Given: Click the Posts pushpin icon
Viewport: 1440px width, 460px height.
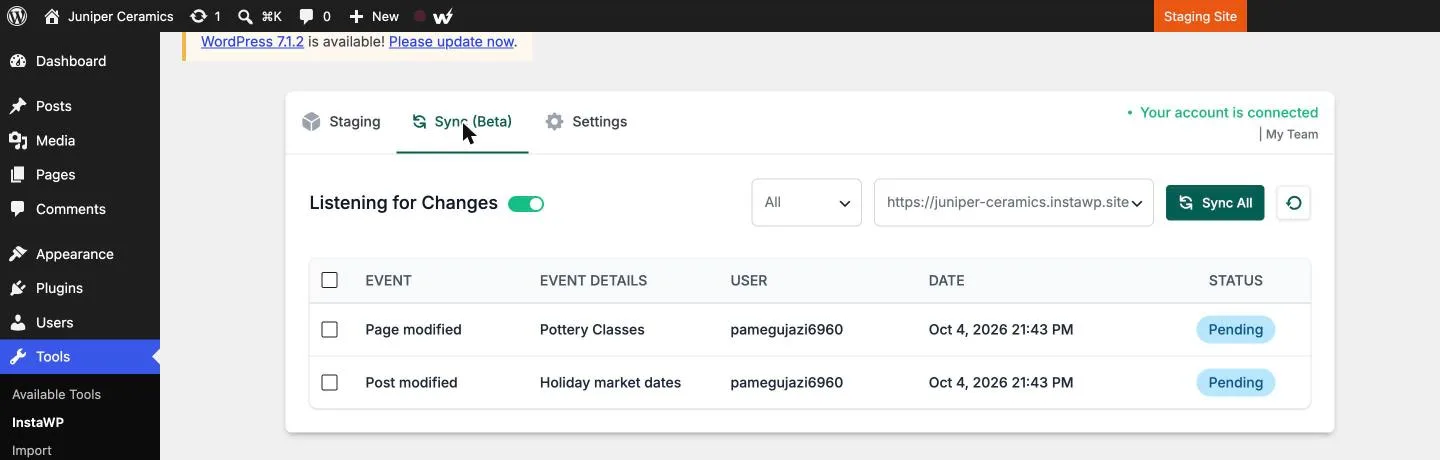Looking at the screenshot, I should click(x=18, y=106).
